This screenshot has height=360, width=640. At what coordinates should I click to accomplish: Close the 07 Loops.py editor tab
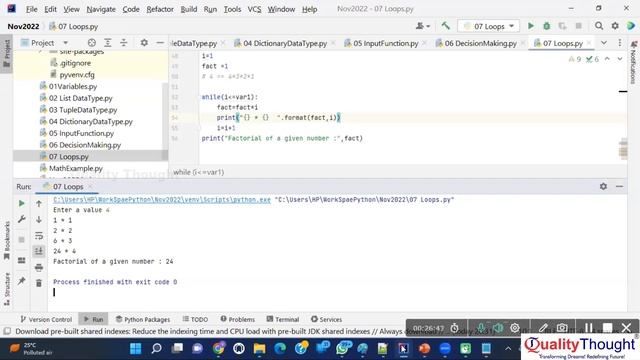click(x=589, y=43)
